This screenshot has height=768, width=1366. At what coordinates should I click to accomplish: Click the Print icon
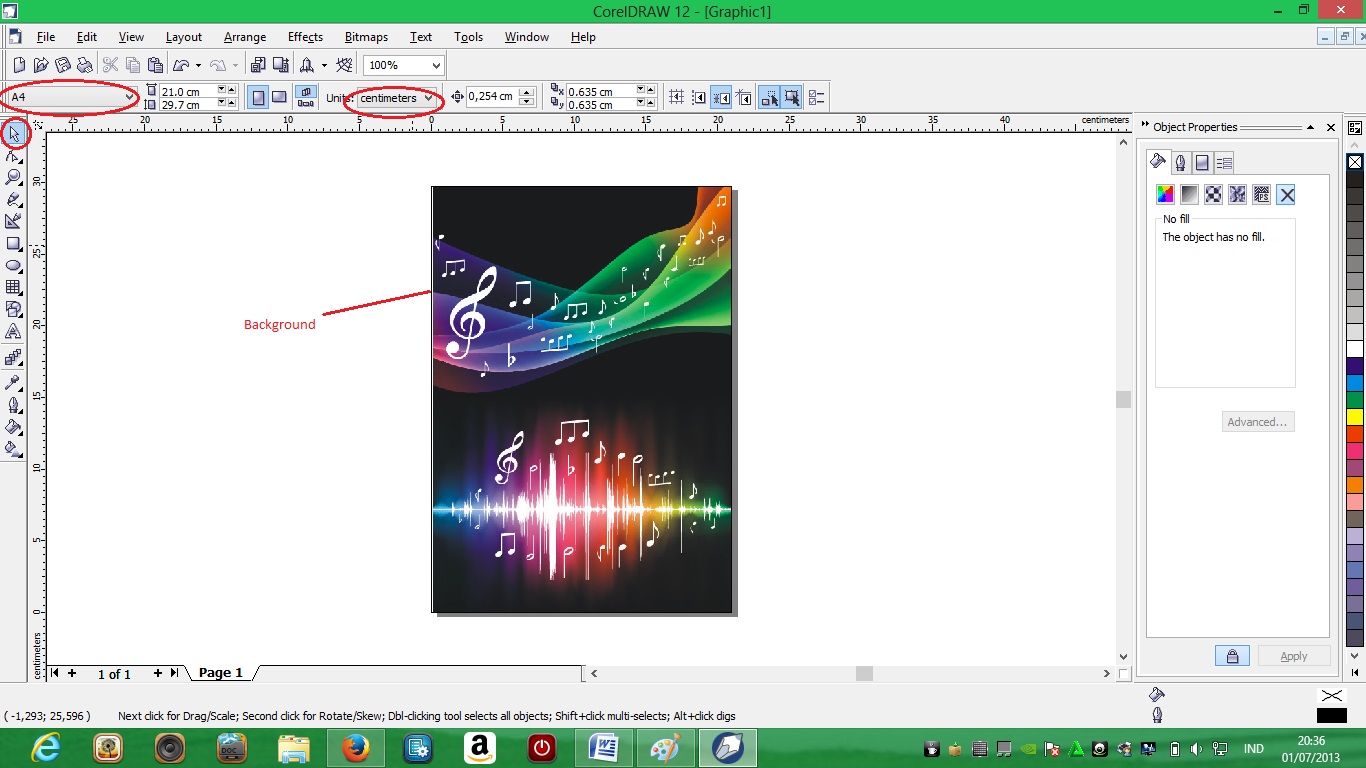tap(85, 65)
